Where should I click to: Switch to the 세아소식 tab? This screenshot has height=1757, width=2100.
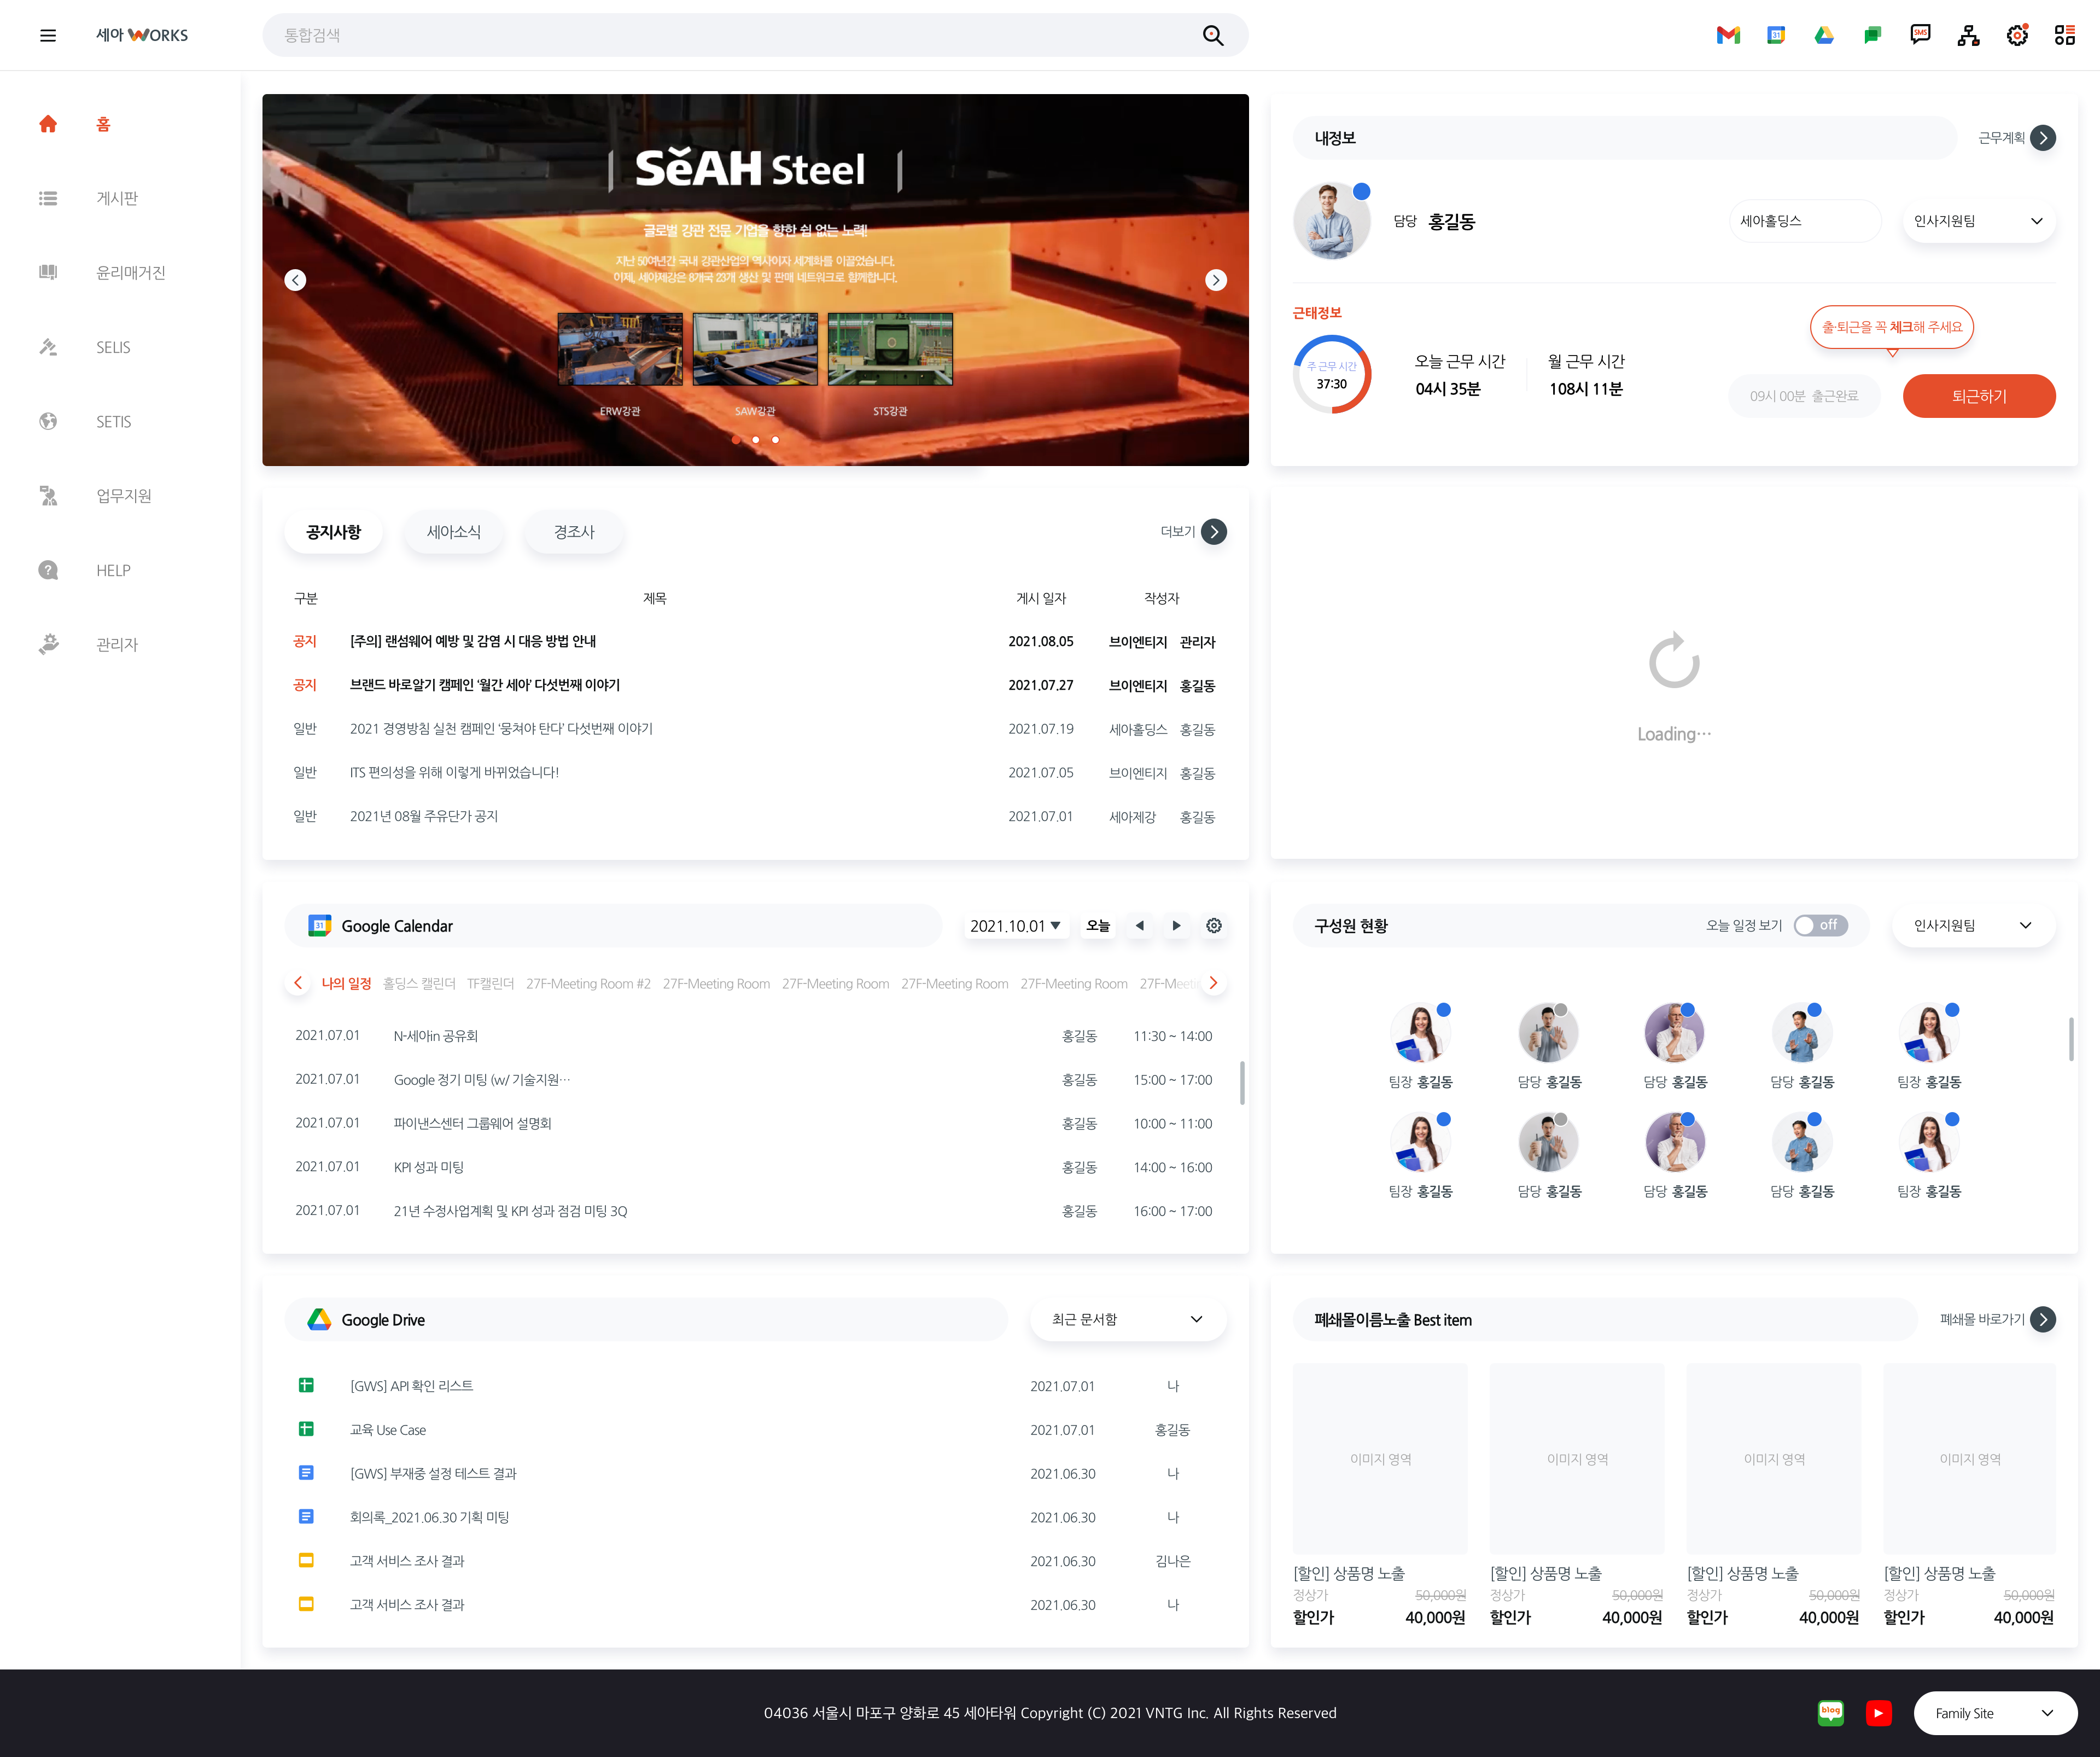click(454, 532)
